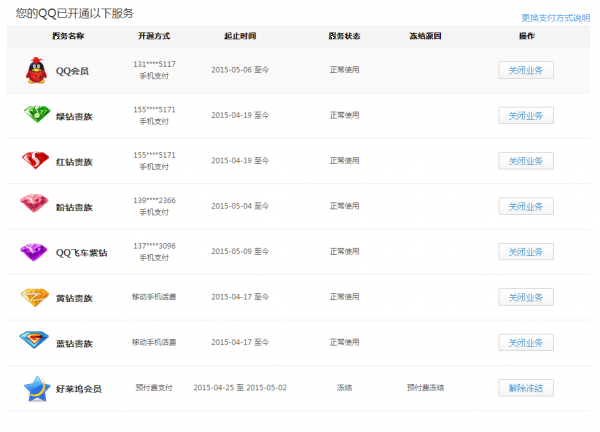600x432 pixels.
Task: Click 移动手机话费 in the 蓝钻贵族 row
Action: 154,342
